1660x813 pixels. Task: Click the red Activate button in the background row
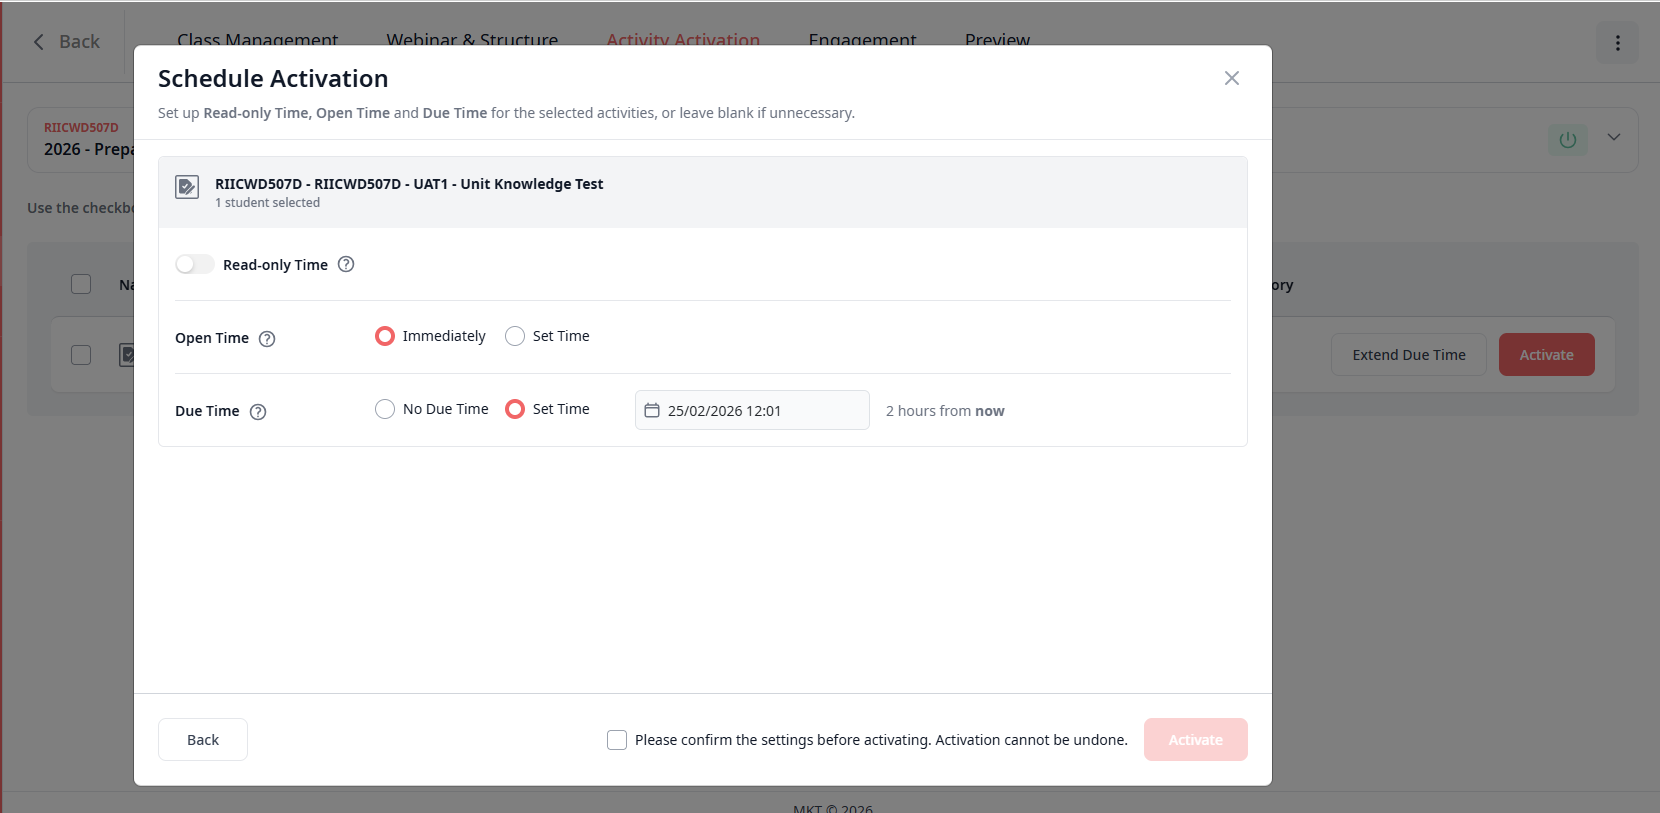click(1546, 354)
